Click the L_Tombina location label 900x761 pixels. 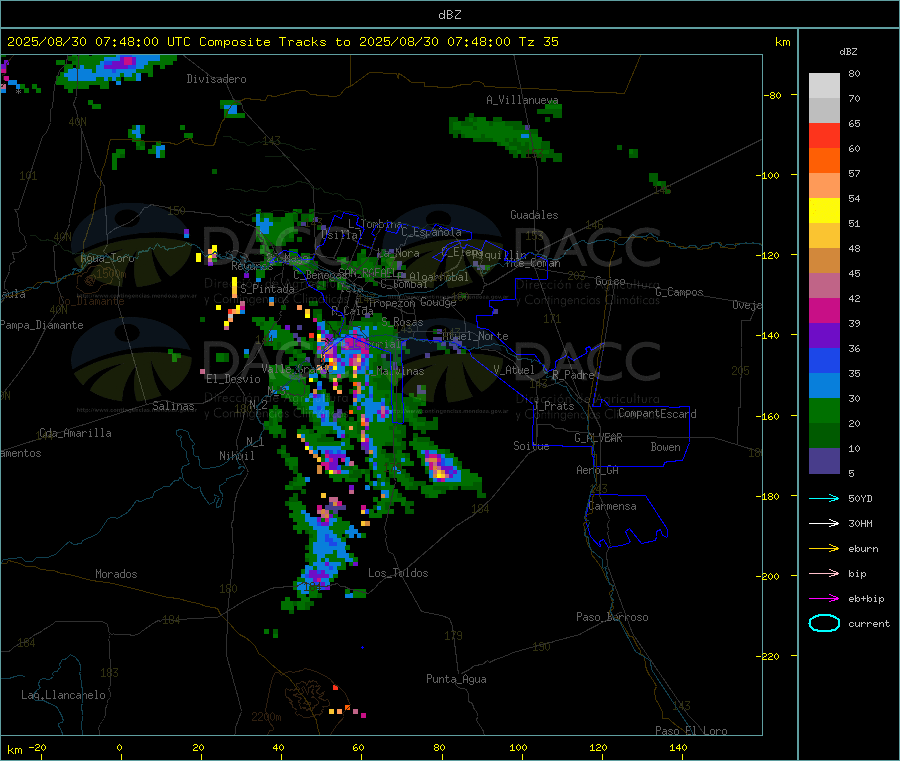375,224
